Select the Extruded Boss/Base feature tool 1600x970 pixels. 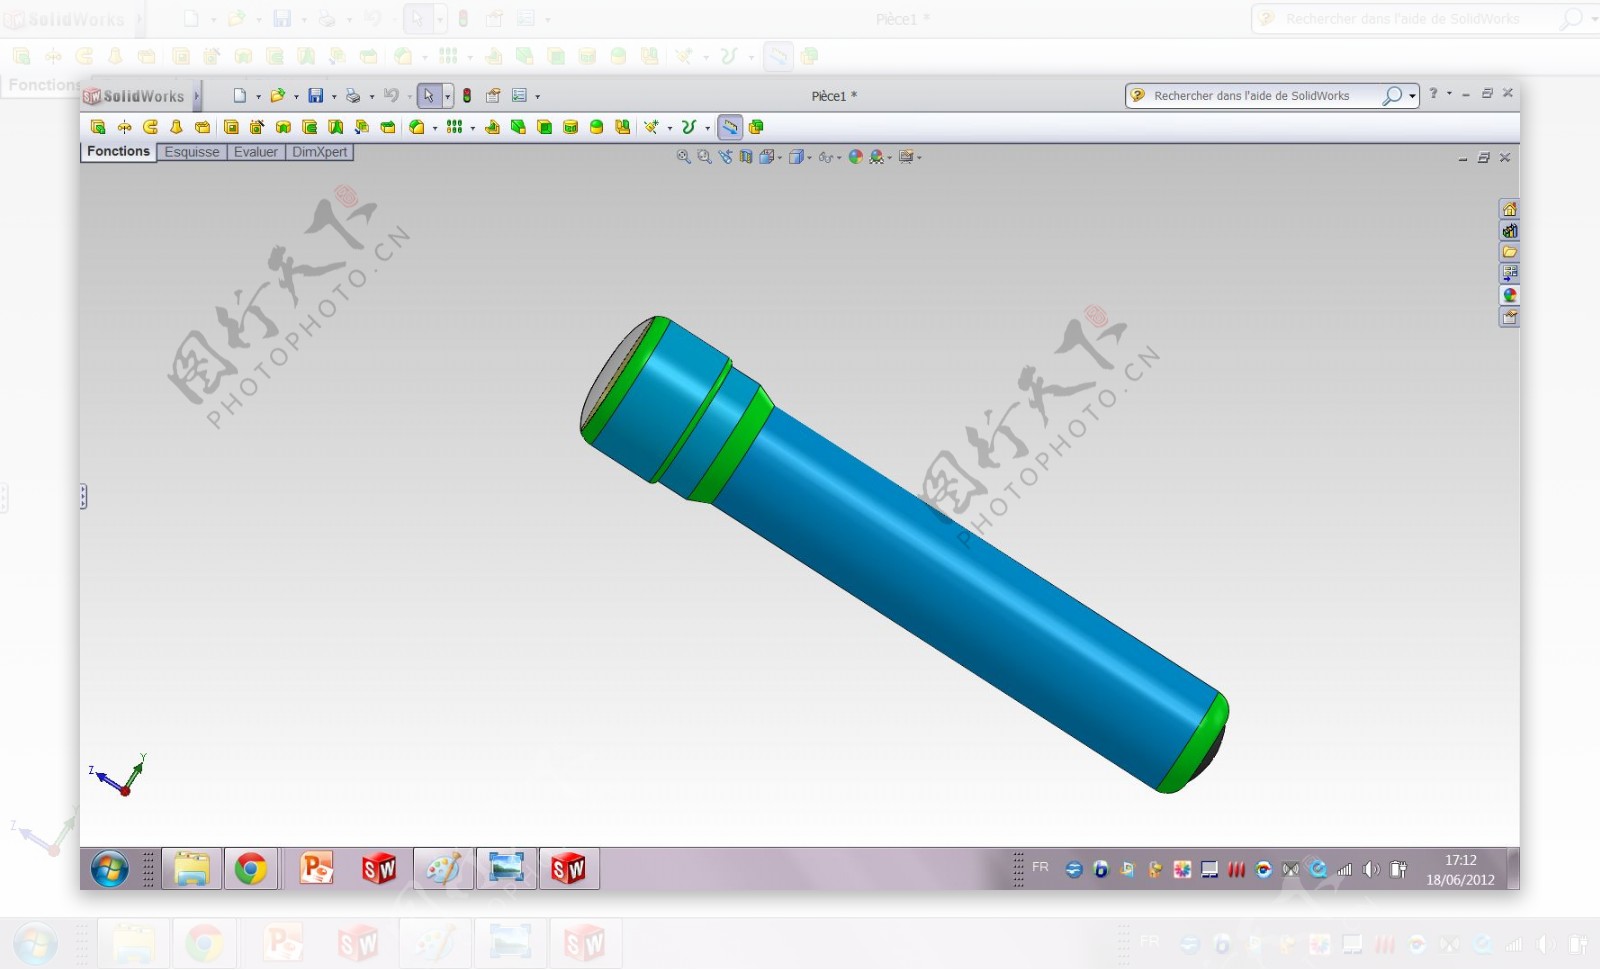[x=98, y=127]
